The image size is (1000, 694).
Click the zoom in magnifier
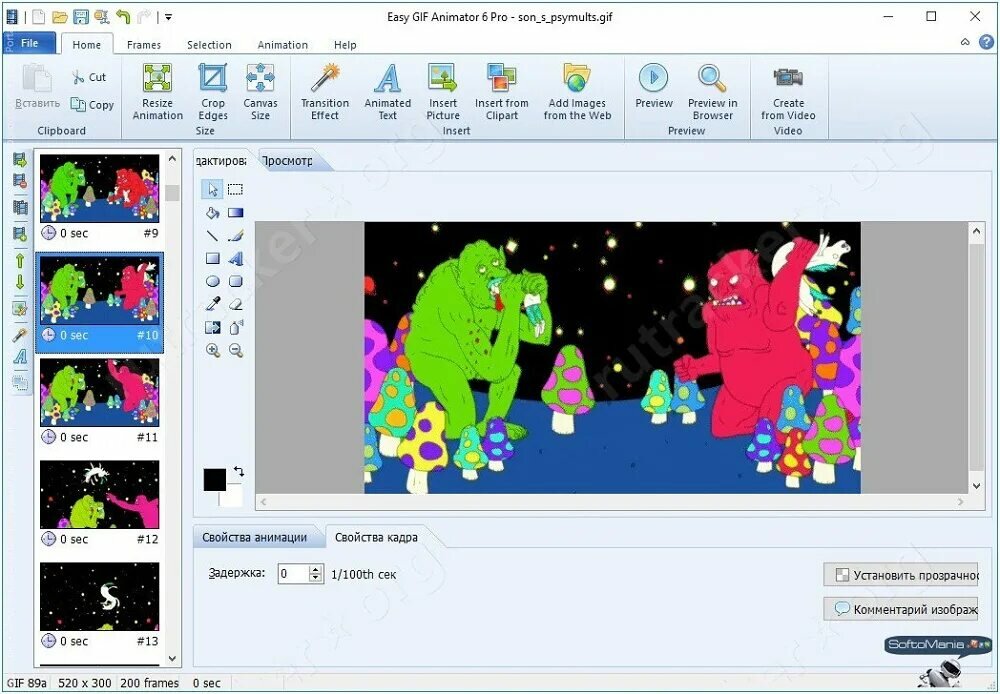[x=212, y=350]
